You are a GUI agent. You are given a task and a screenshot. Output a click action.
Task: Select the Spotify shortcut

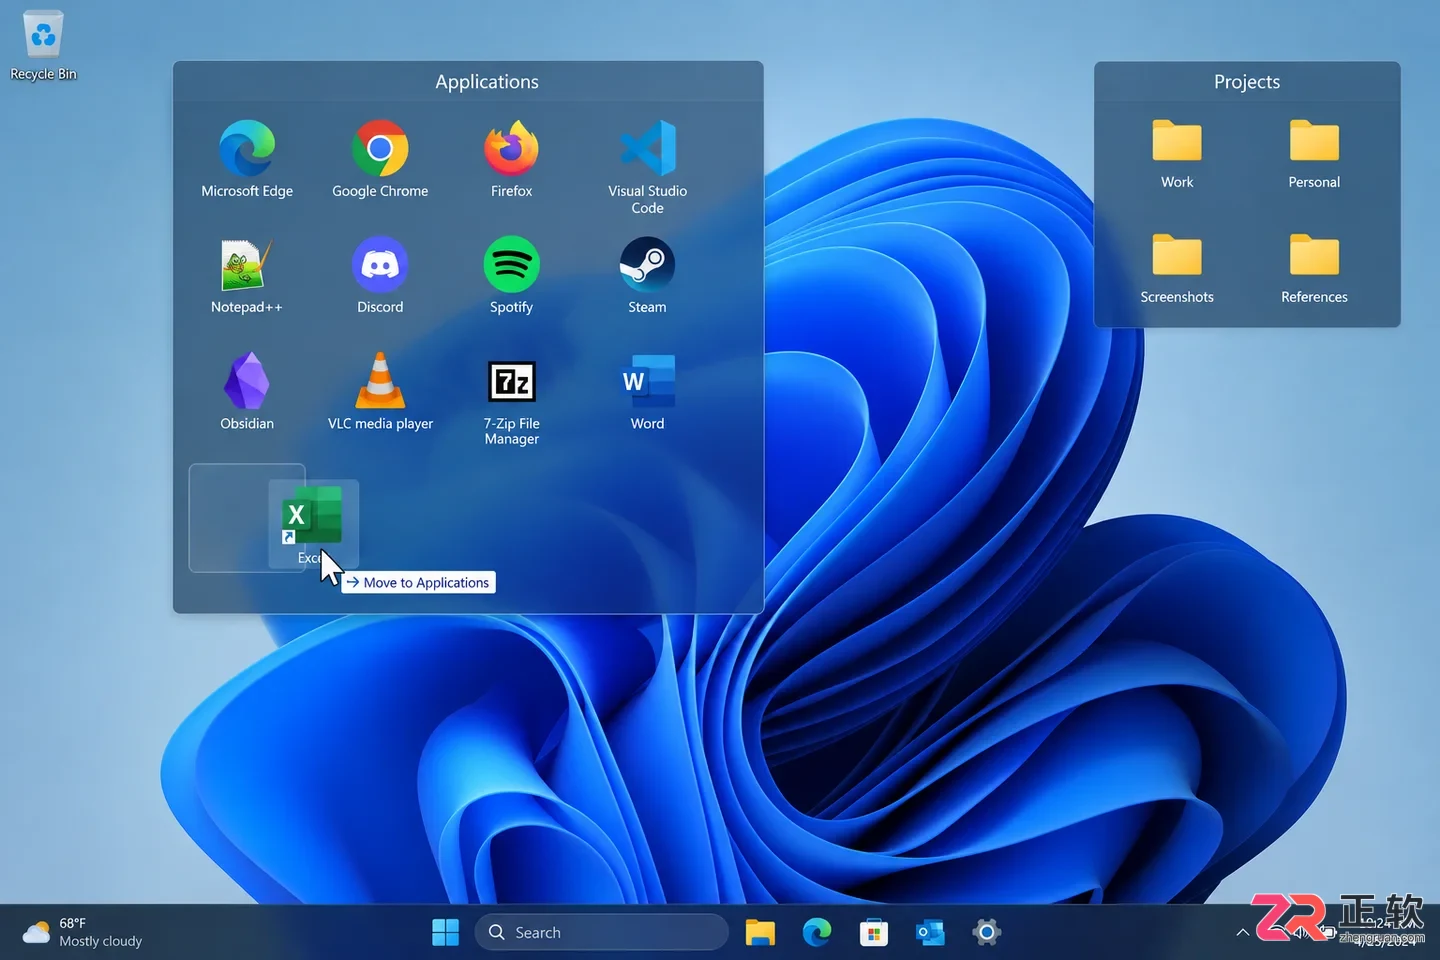pyautogui.click(x=511, y=265)
